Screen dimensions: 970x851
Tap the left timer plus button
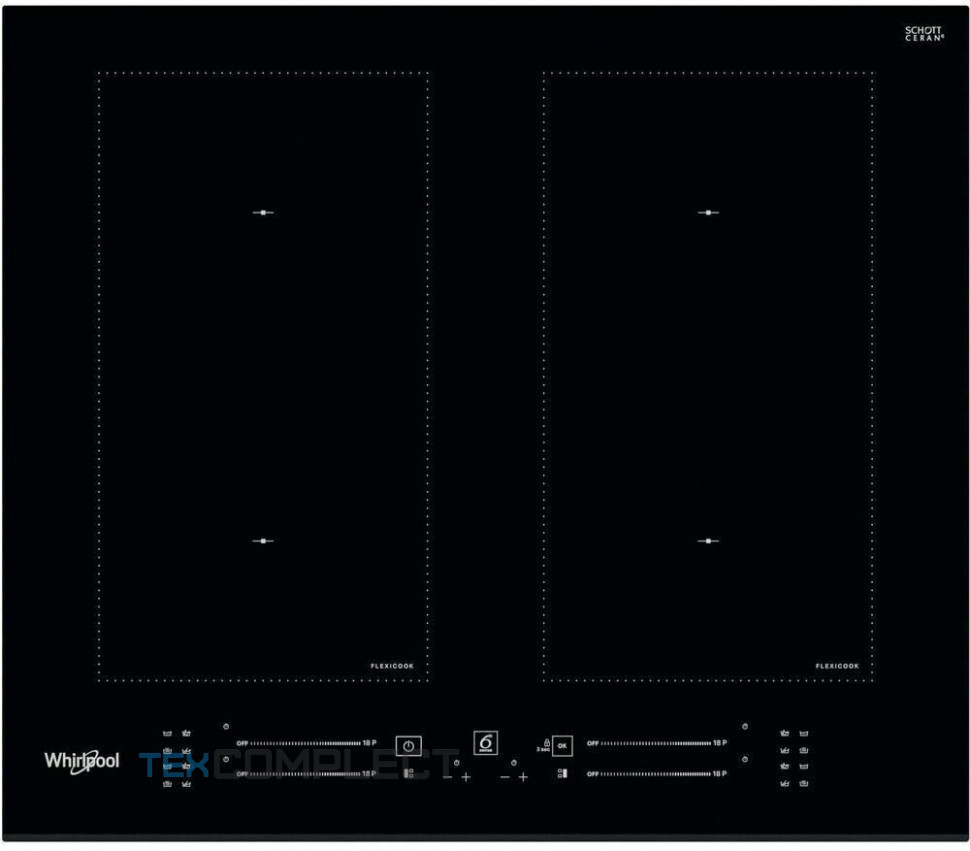[x=466, y=777]
